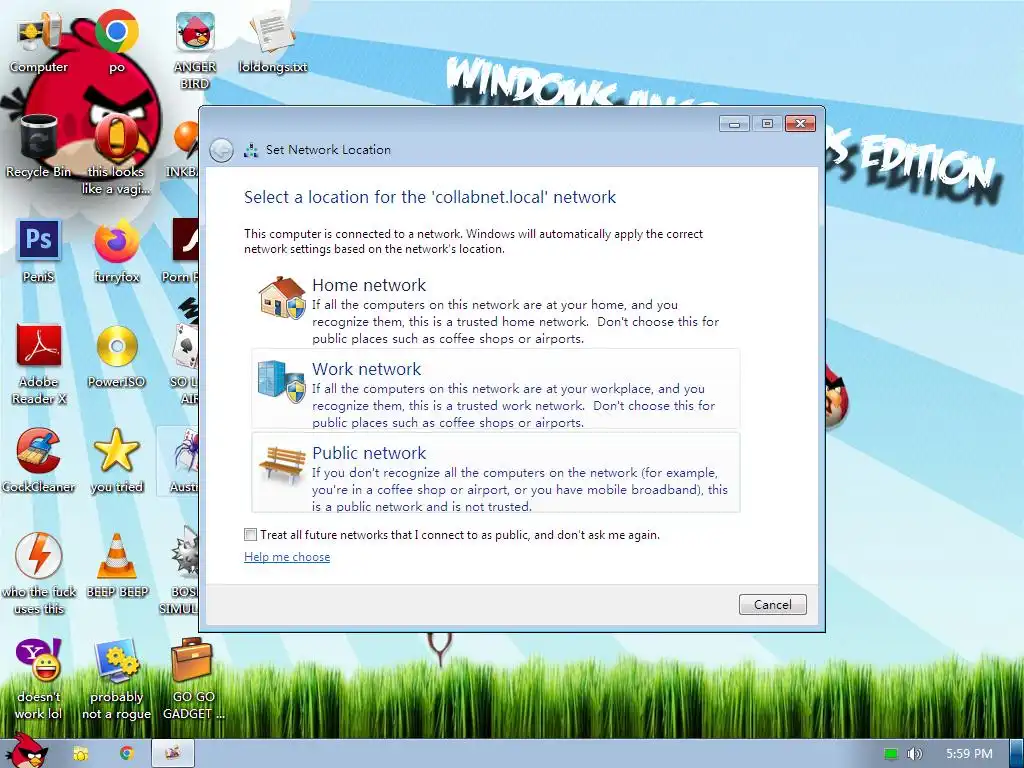Open the loldongs.txt file icon
1024x768 pixels.
(x=273, y=40)
